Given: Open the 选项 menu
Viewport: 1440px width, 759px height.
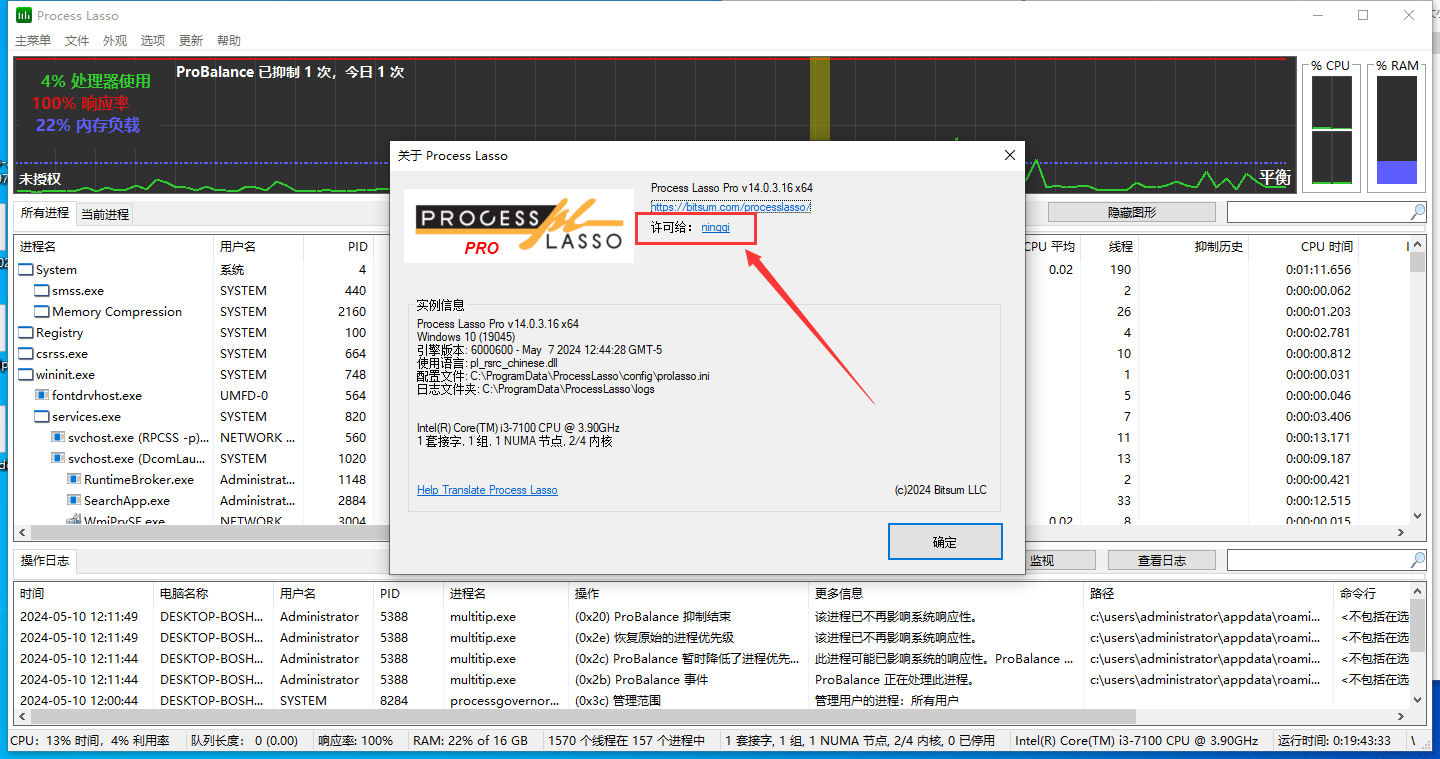Looking at the screenshot, I should pyautogui.click(x=152, y=40).
